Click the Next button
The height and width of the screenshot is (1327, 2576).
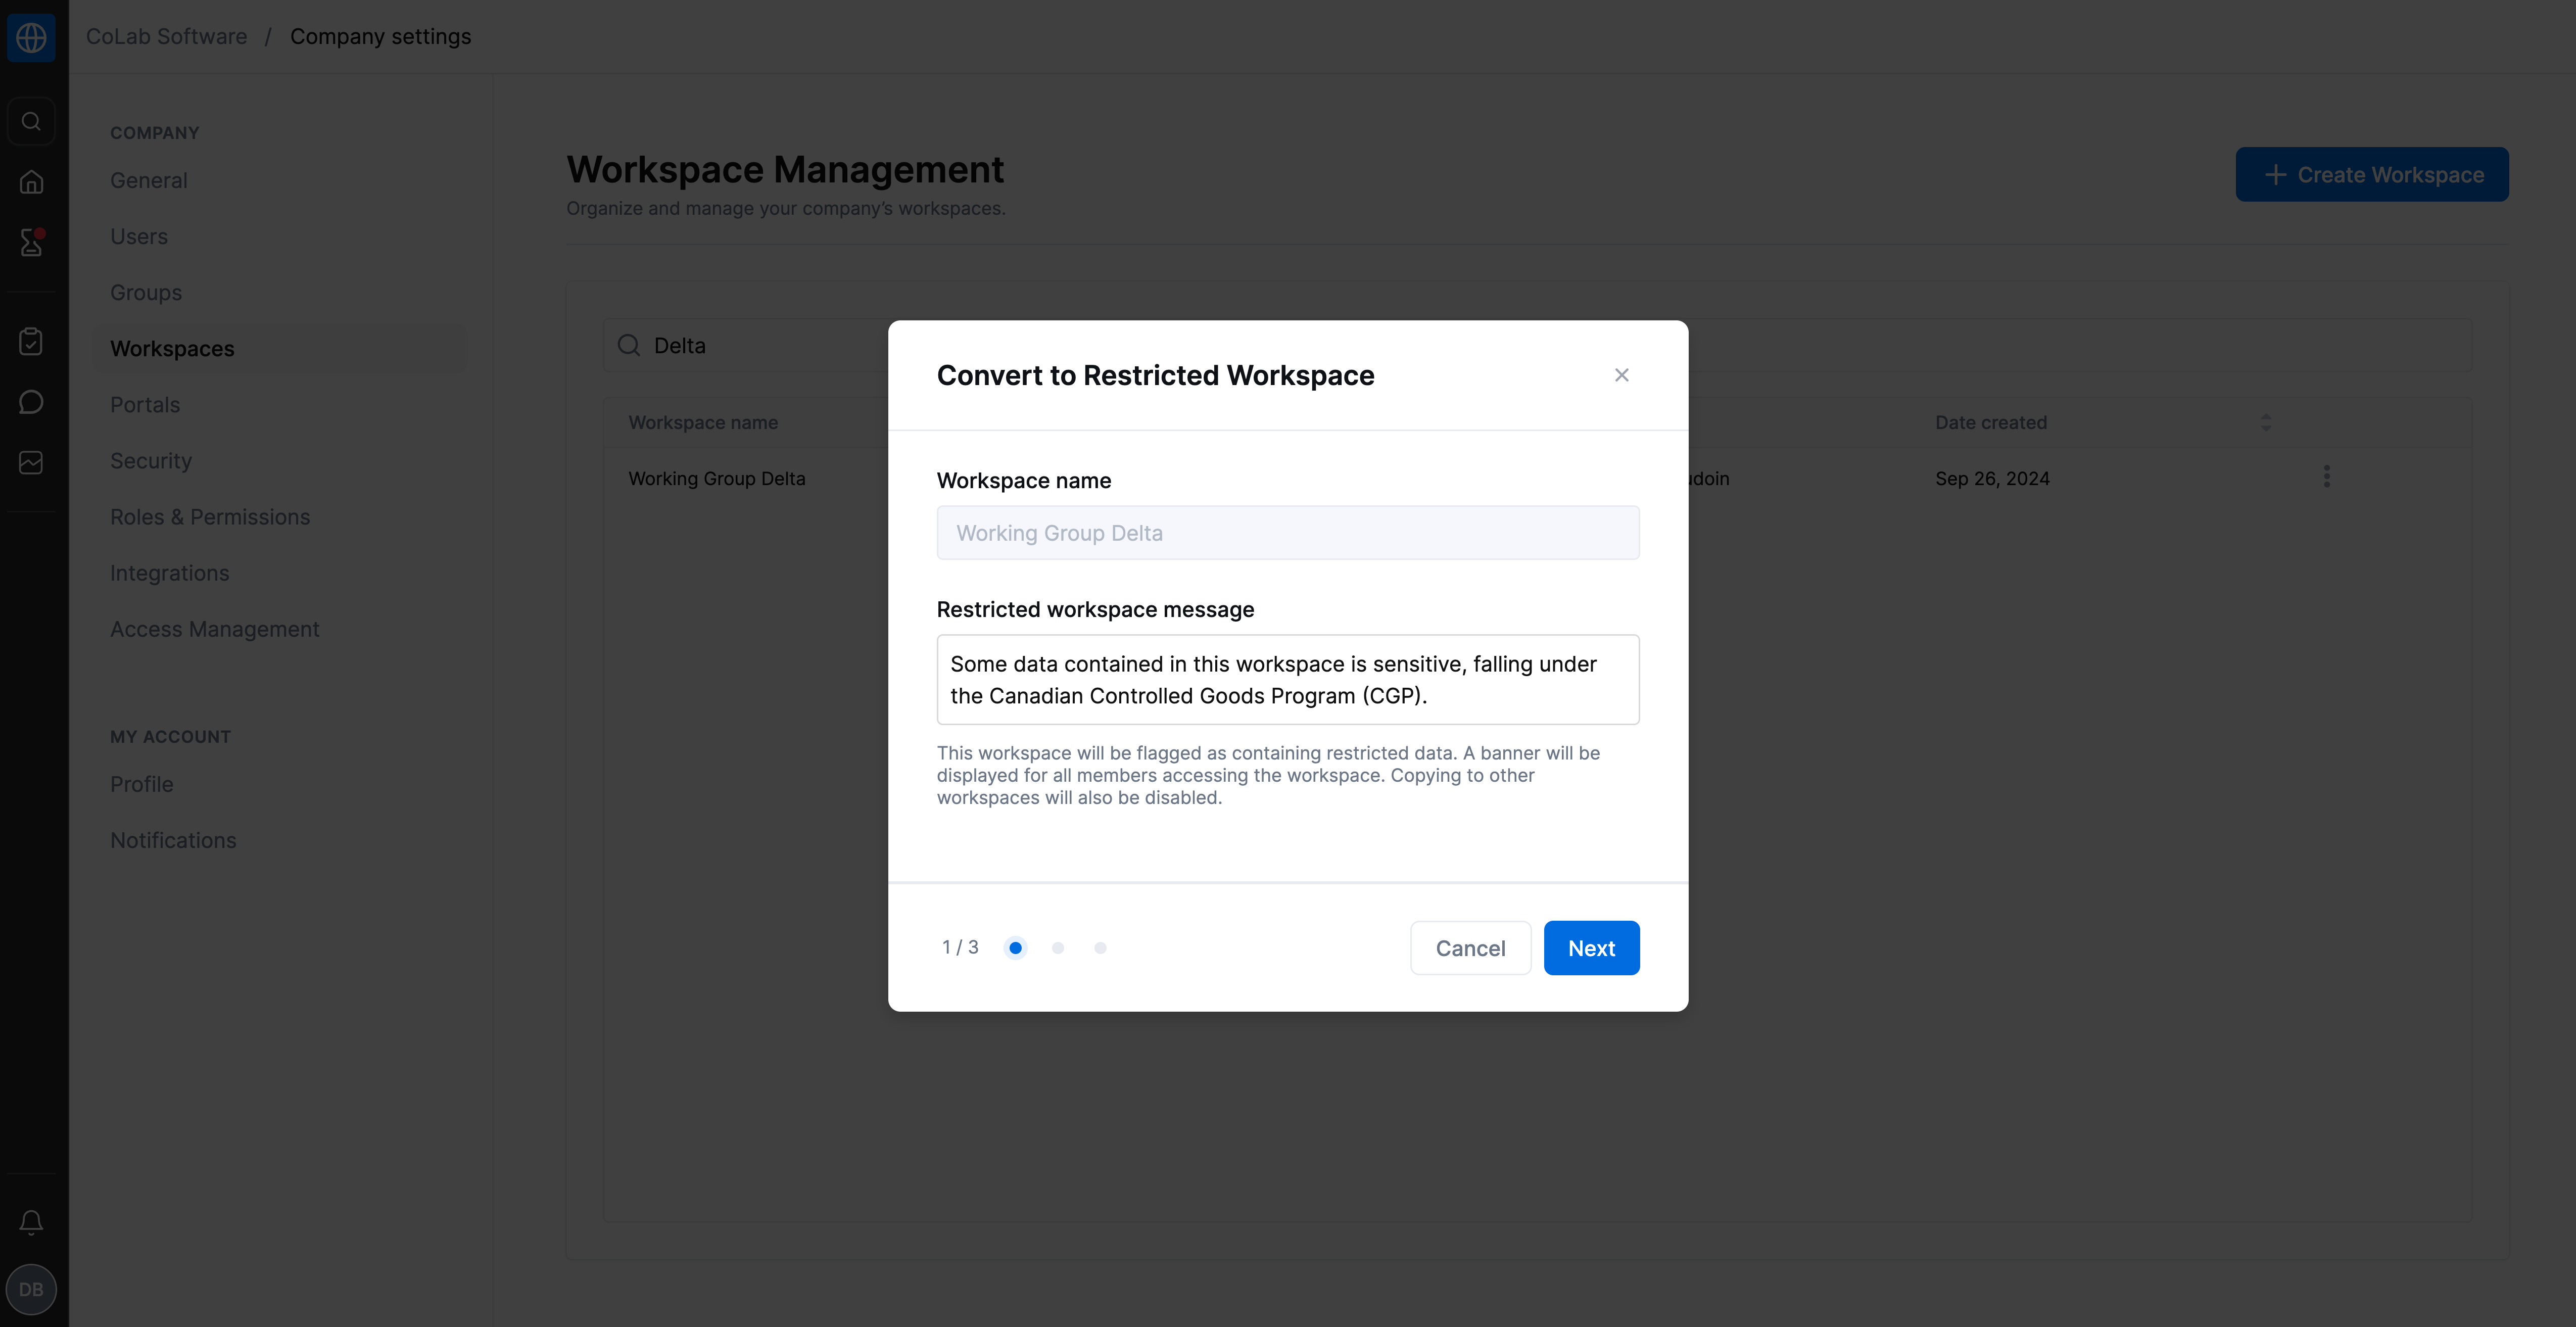1591,948
